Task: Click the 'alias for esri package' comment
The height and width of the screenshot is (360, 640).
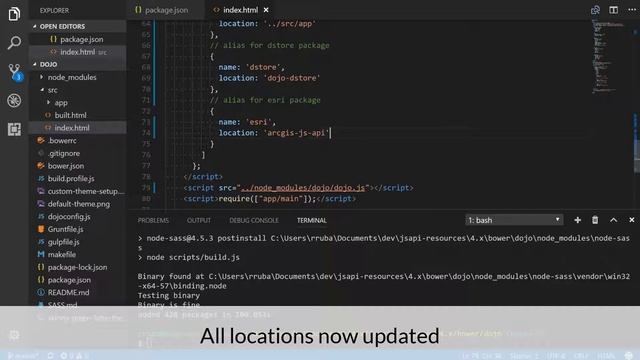Action: 265,100
